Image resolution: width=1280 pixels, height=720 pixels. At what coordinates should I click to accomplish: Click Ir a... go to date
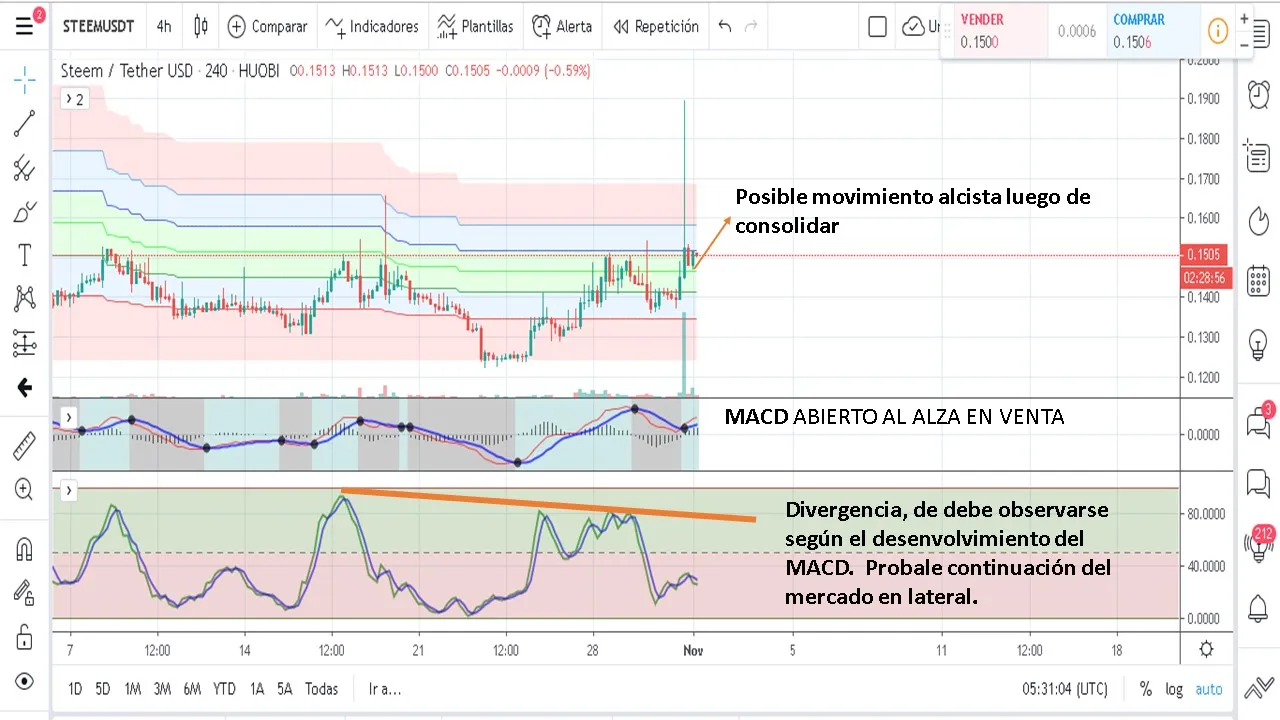click(x=384, y=689)
